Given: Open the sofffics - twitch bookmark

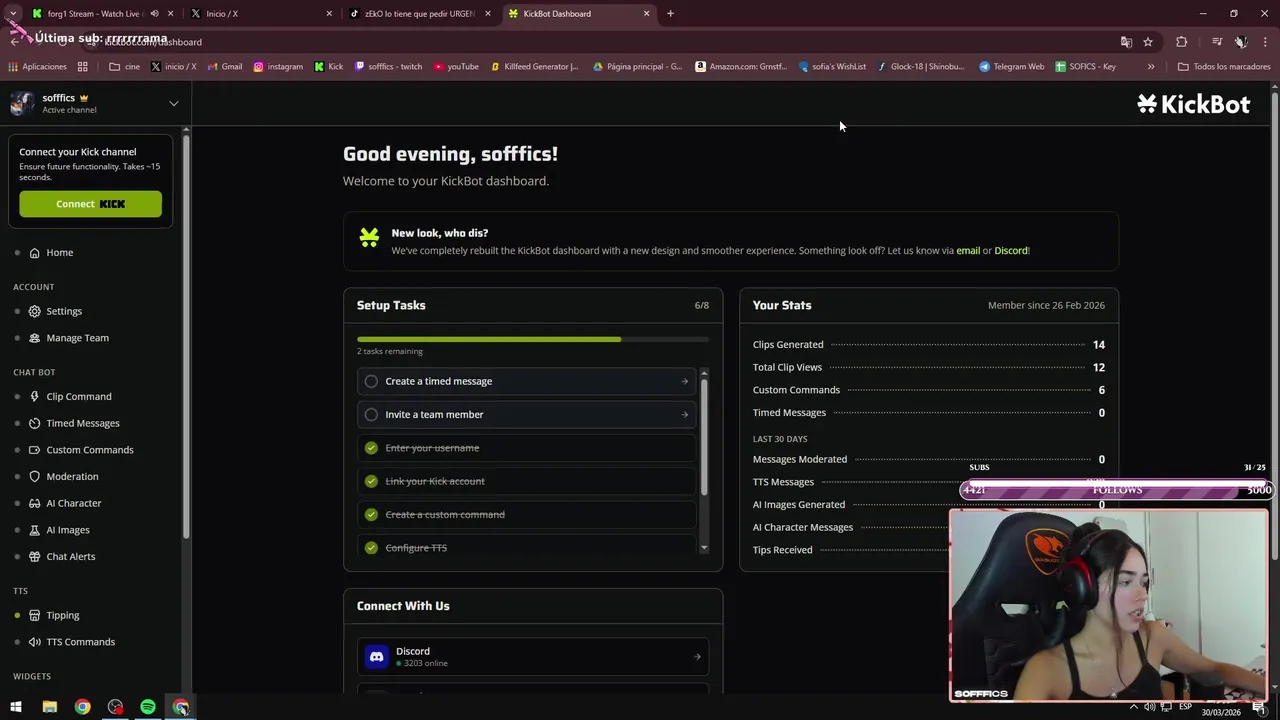Looking at the screenshot, I should 388,67.
